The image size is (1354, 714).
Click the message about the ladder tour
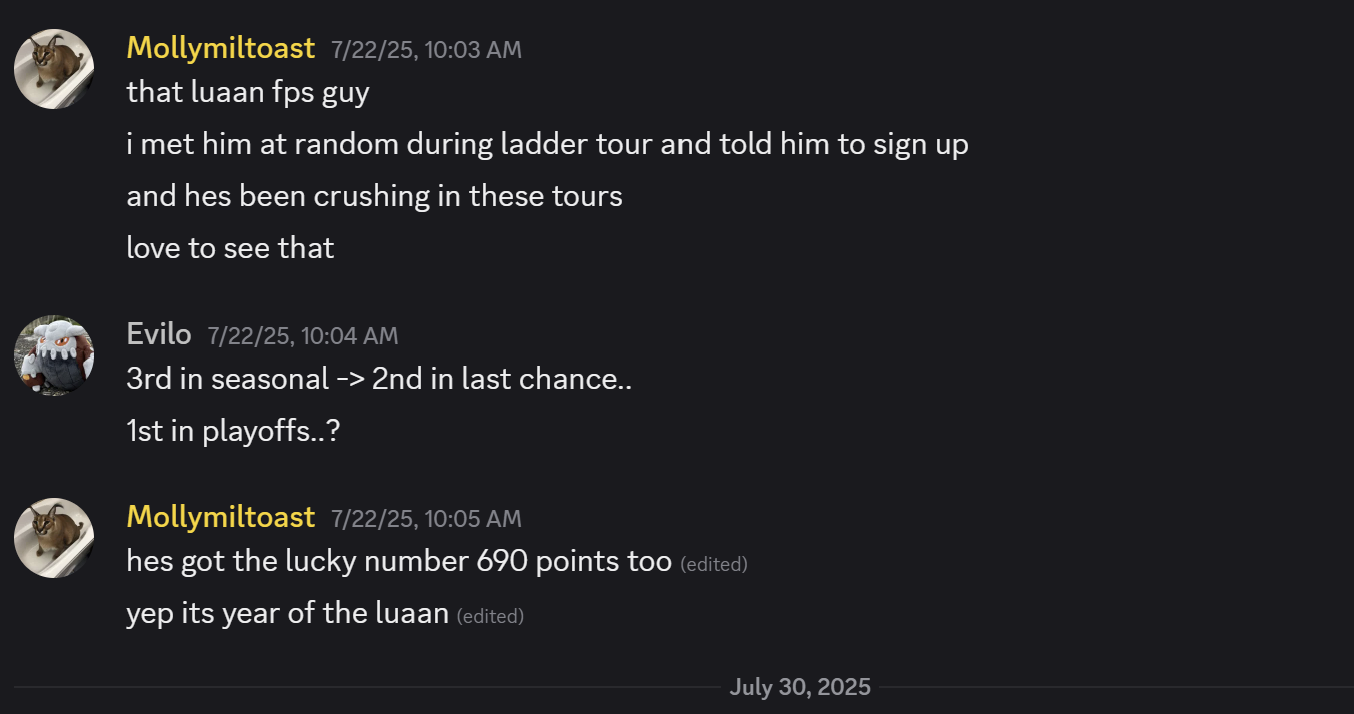547,144
